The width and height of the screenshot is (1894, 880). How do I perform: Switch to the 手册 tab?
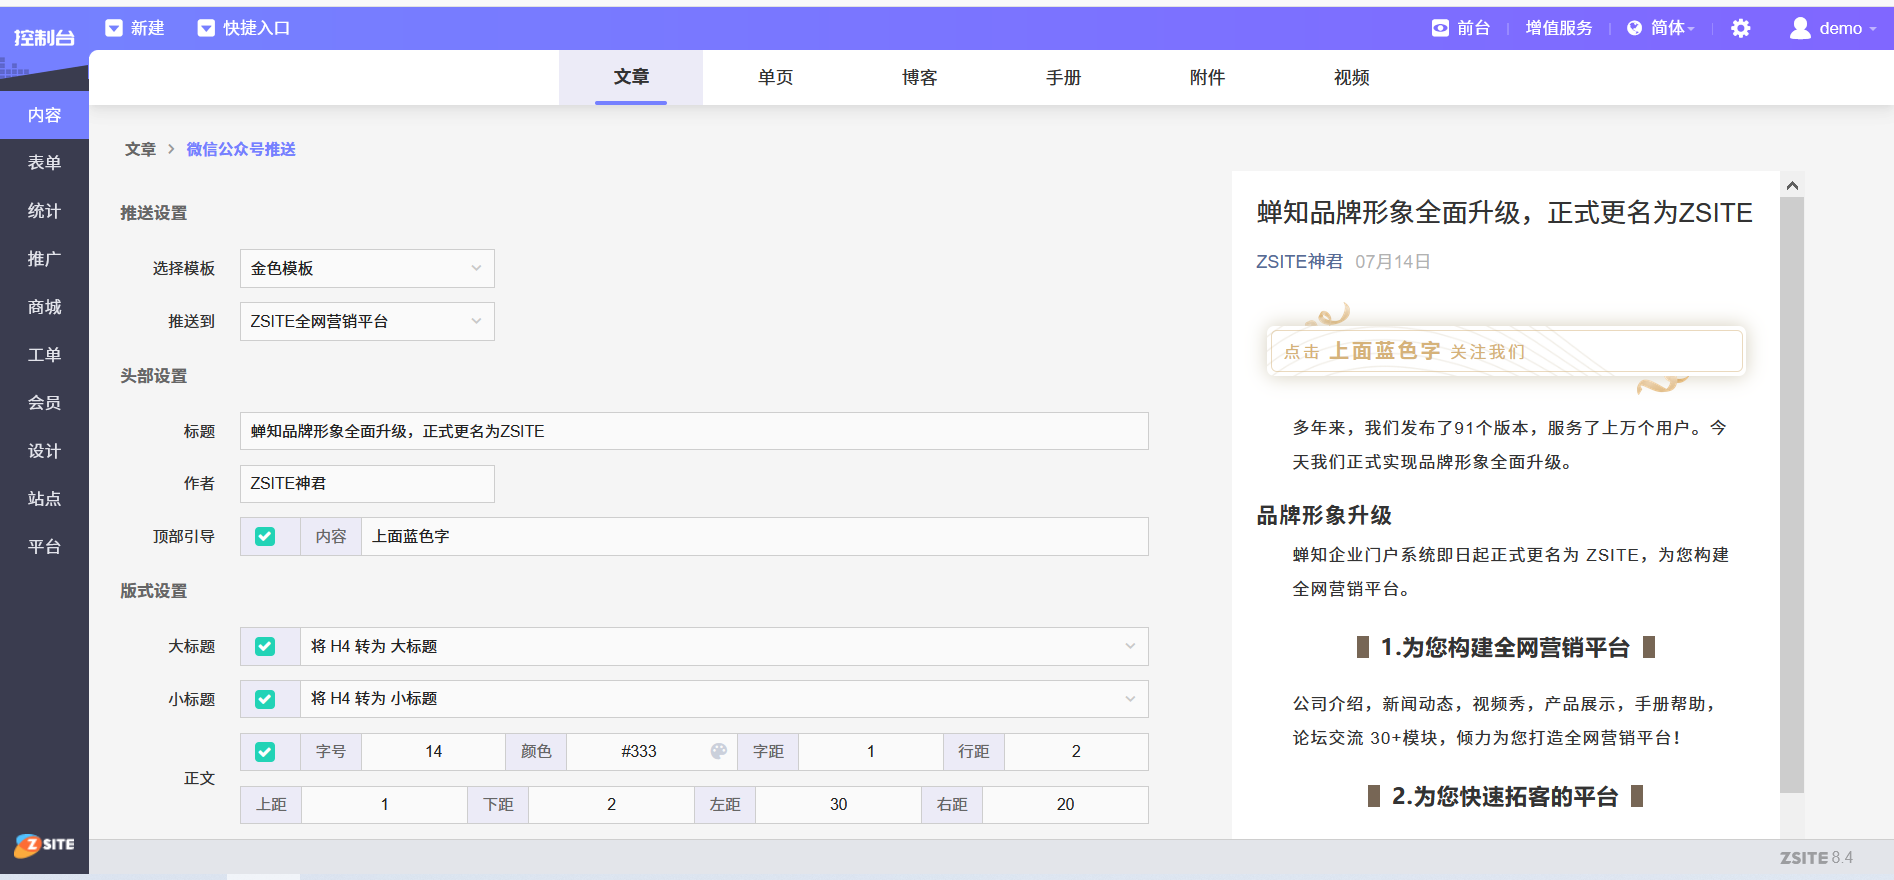pyautogui.click(x=1063, y=77)
